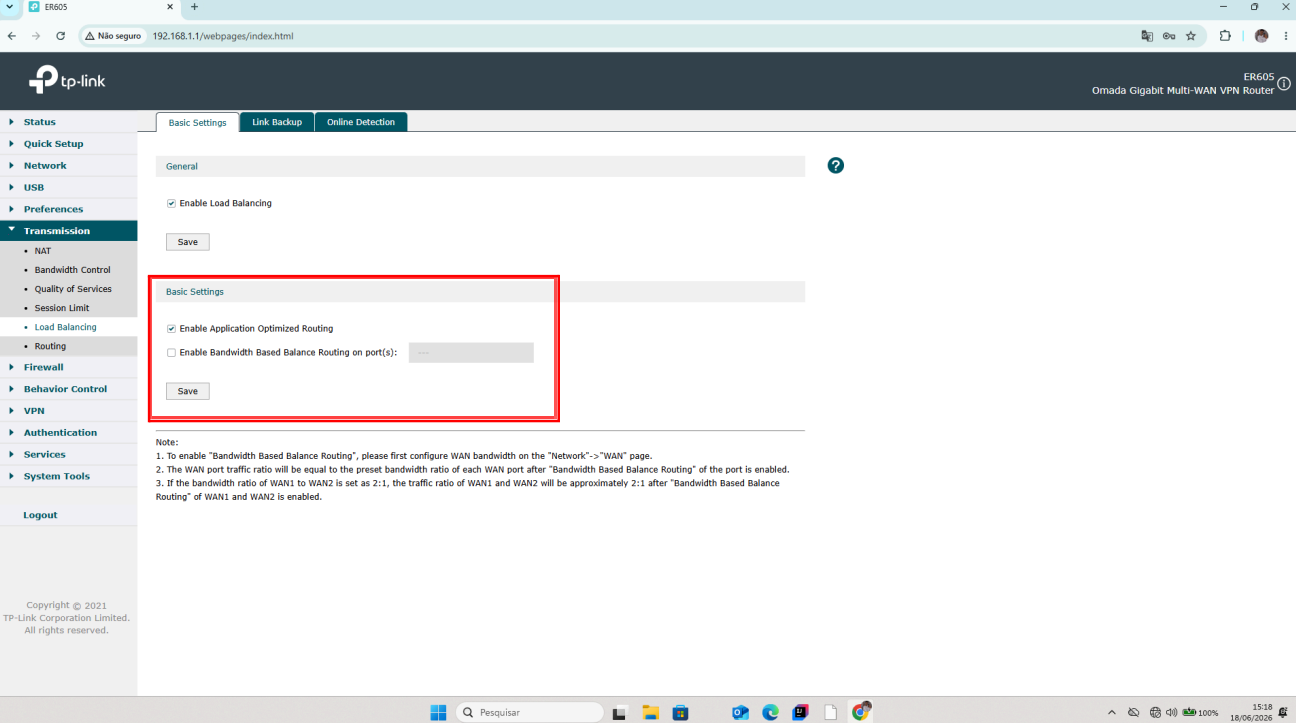Open Load Balancing submenu item
The height and width of the screenshot is (723, 1296).
[68, 327]
